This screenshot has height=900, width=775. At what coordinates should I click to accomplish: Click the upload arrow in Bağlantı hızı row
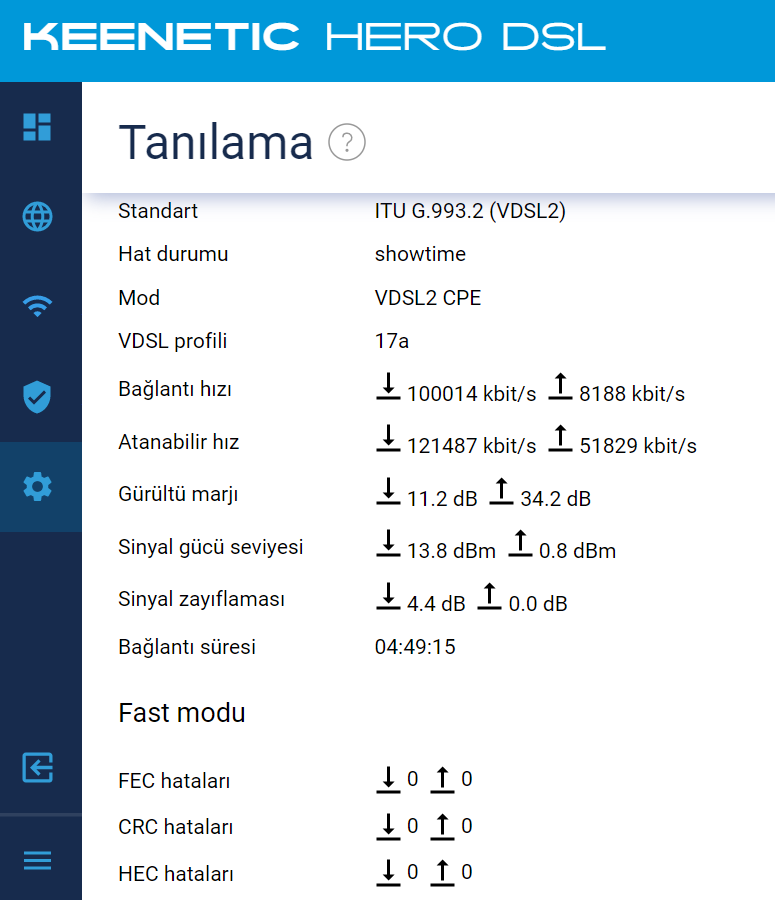[x=560, y=386]
